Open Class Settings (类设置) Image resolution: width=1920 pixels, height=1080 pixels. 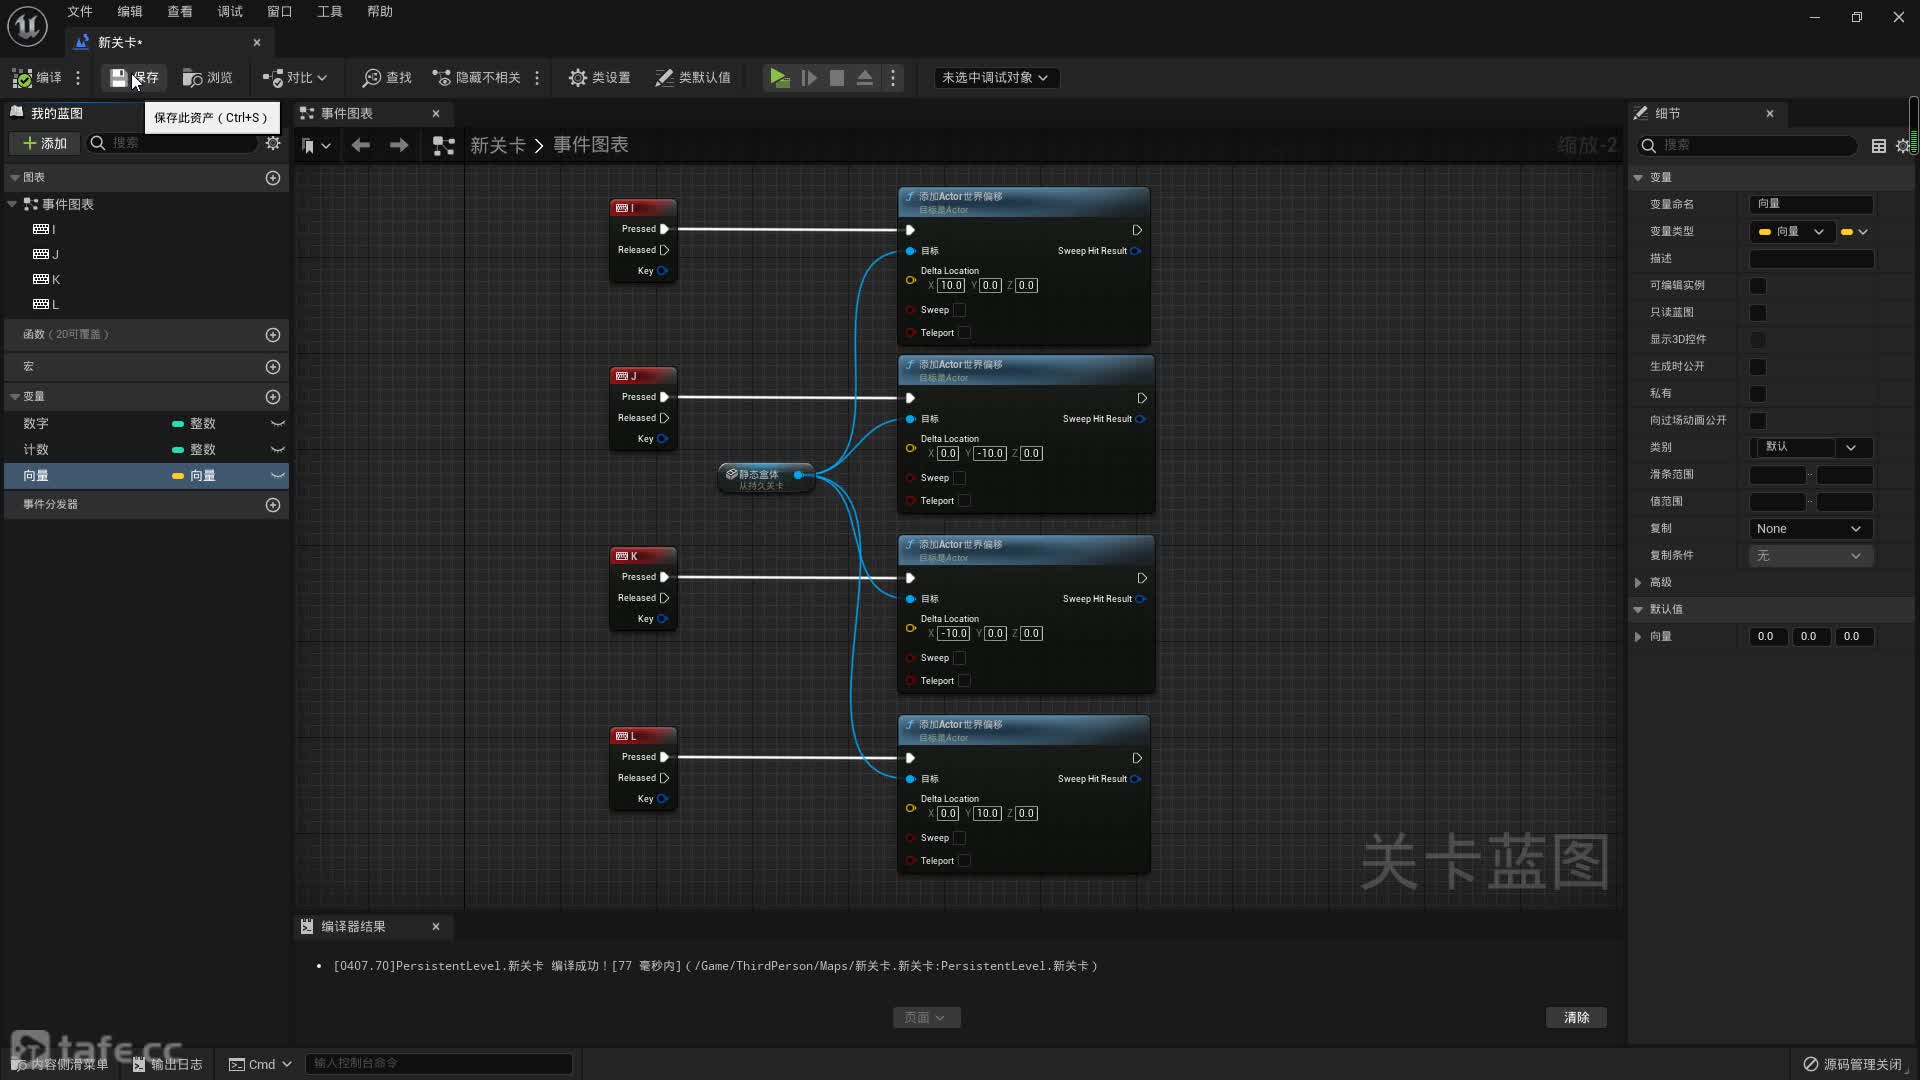(599, 78)
